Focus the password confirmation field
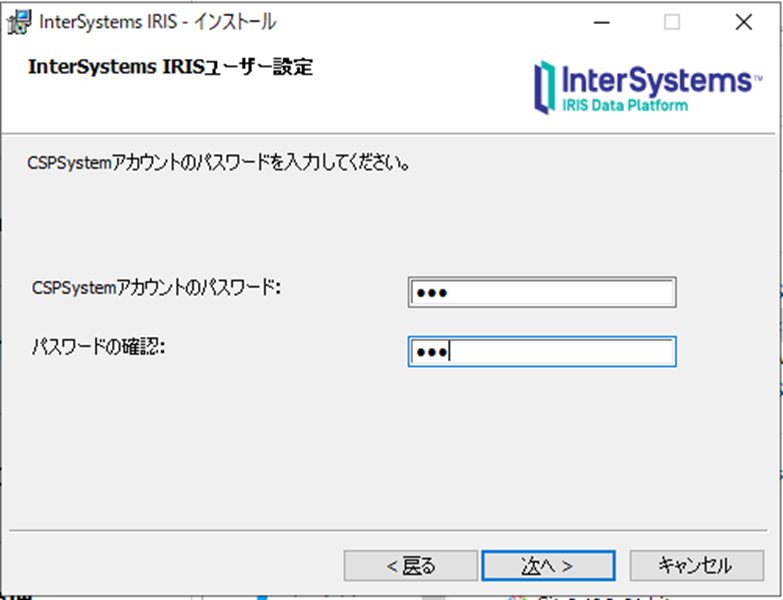 pyautogui.click(x=542, y=351)
